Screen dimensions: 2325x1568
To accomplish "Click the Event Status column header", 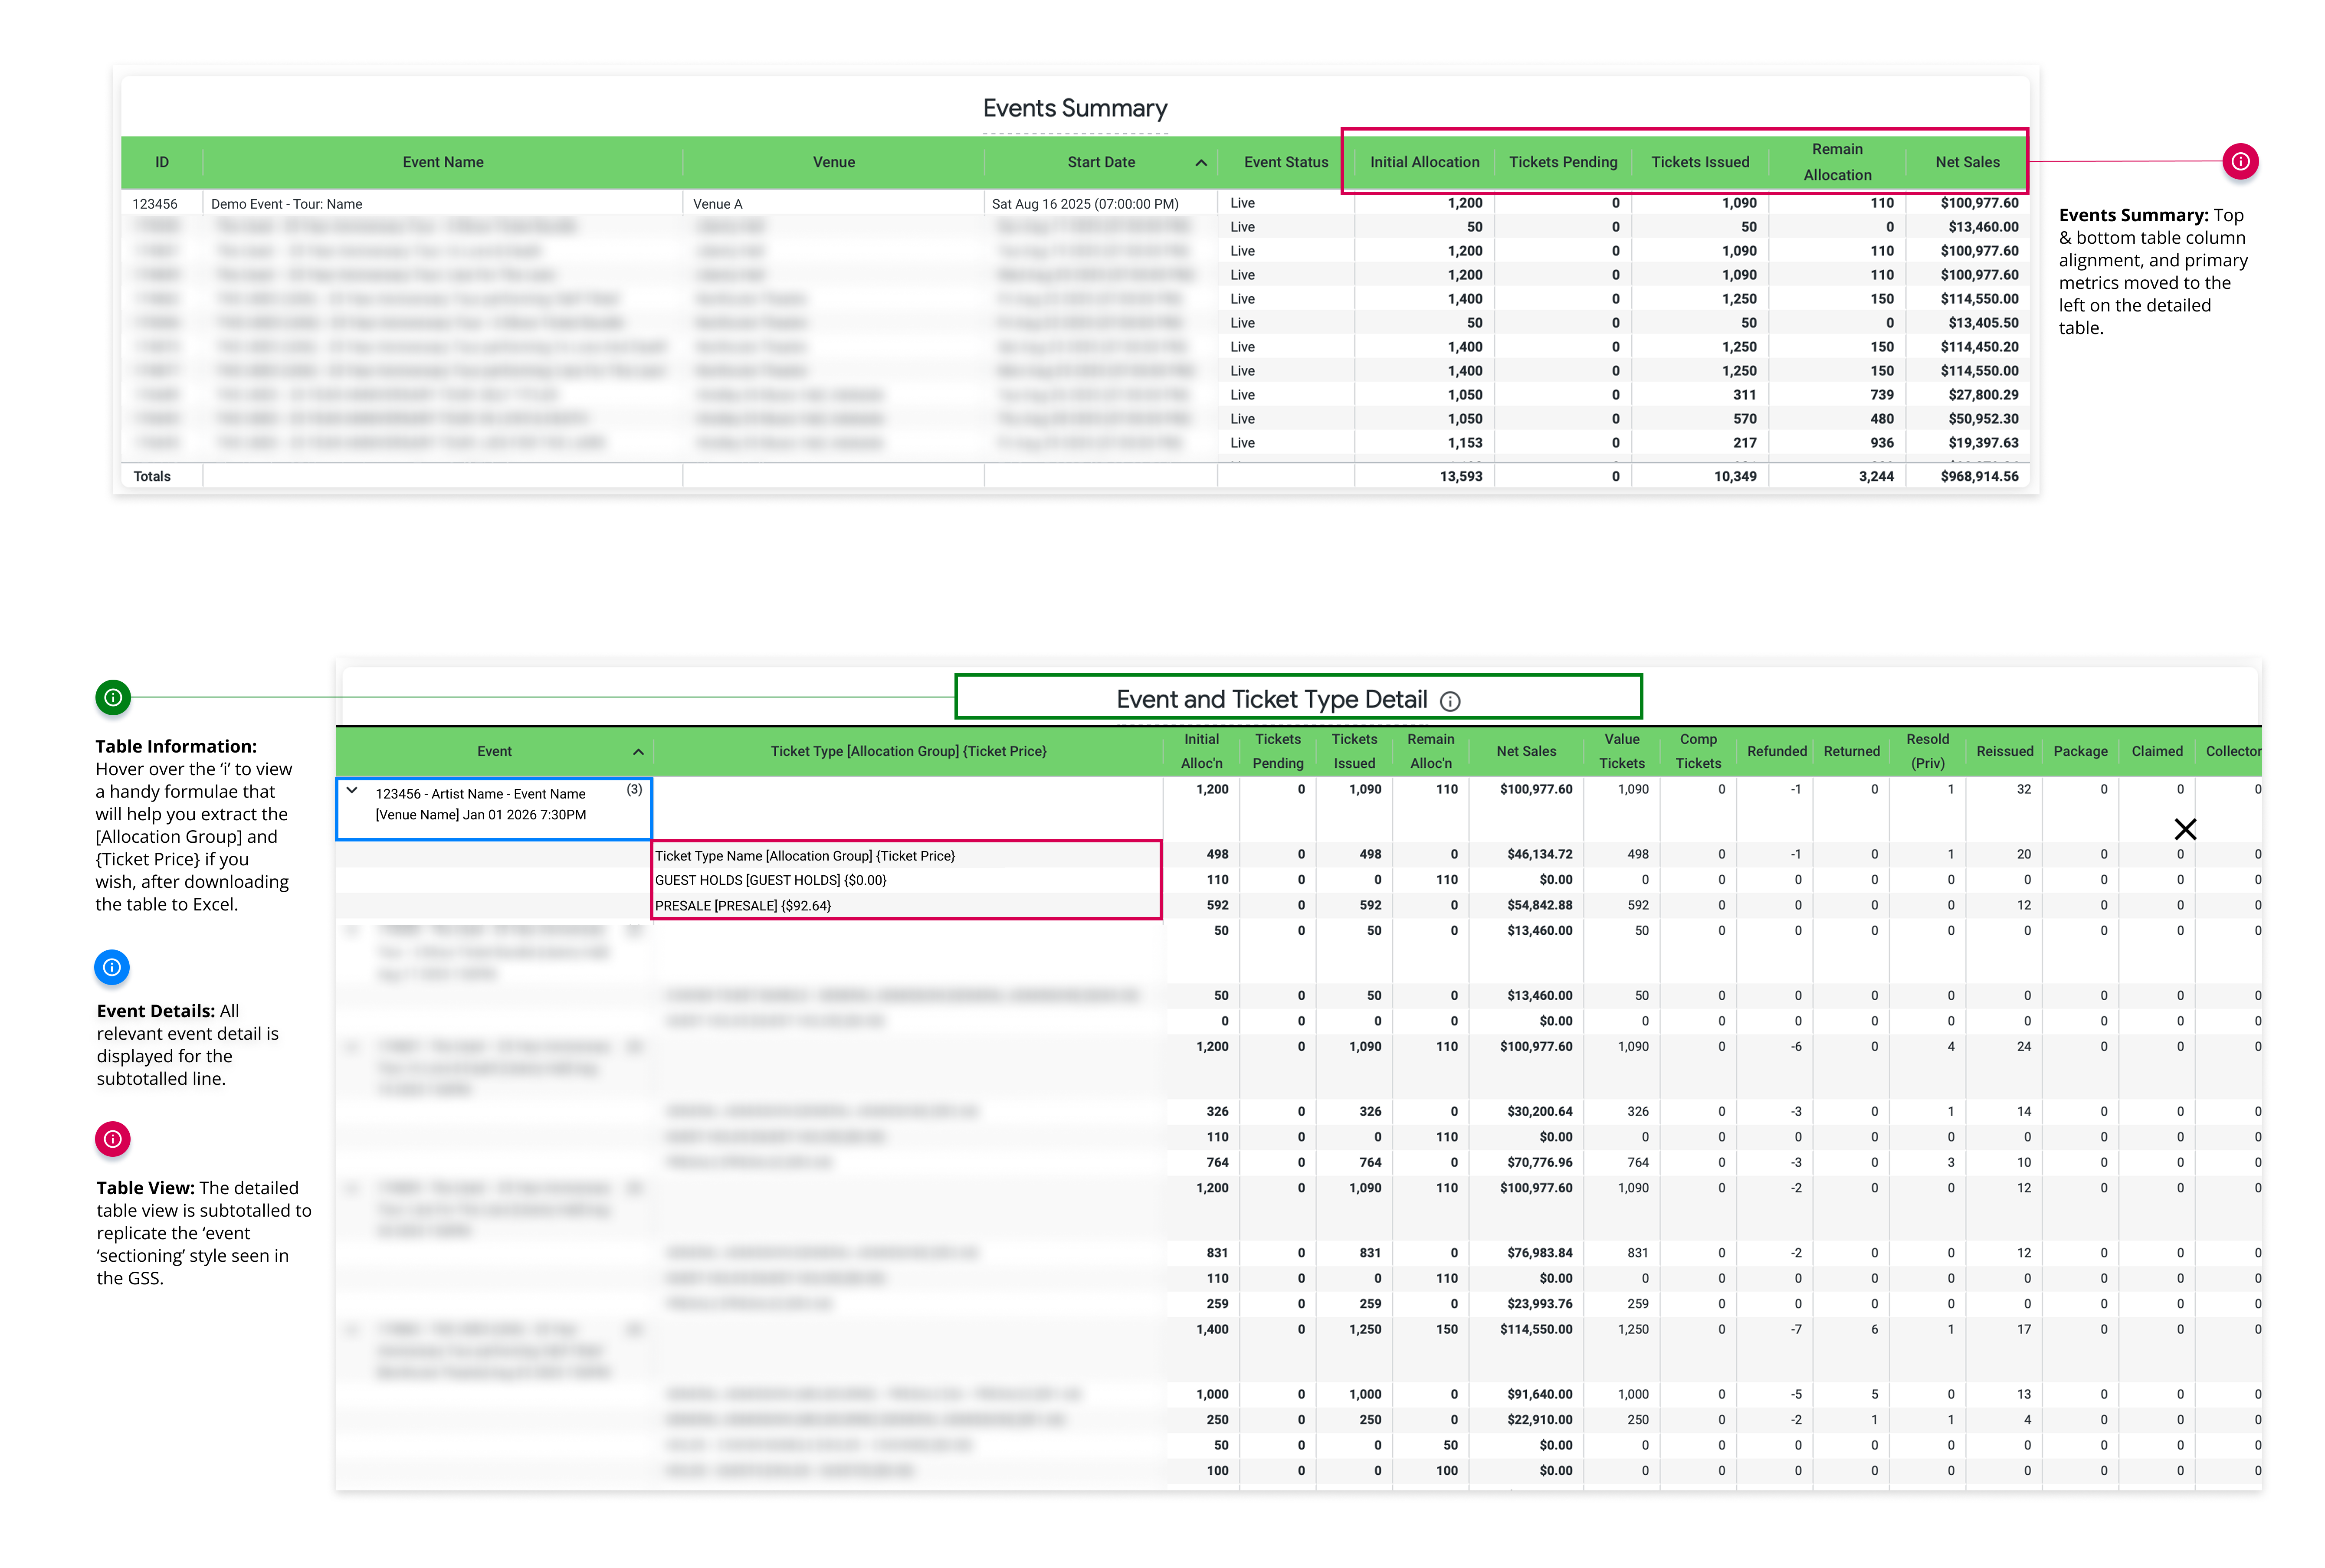I will (1285, 162).
